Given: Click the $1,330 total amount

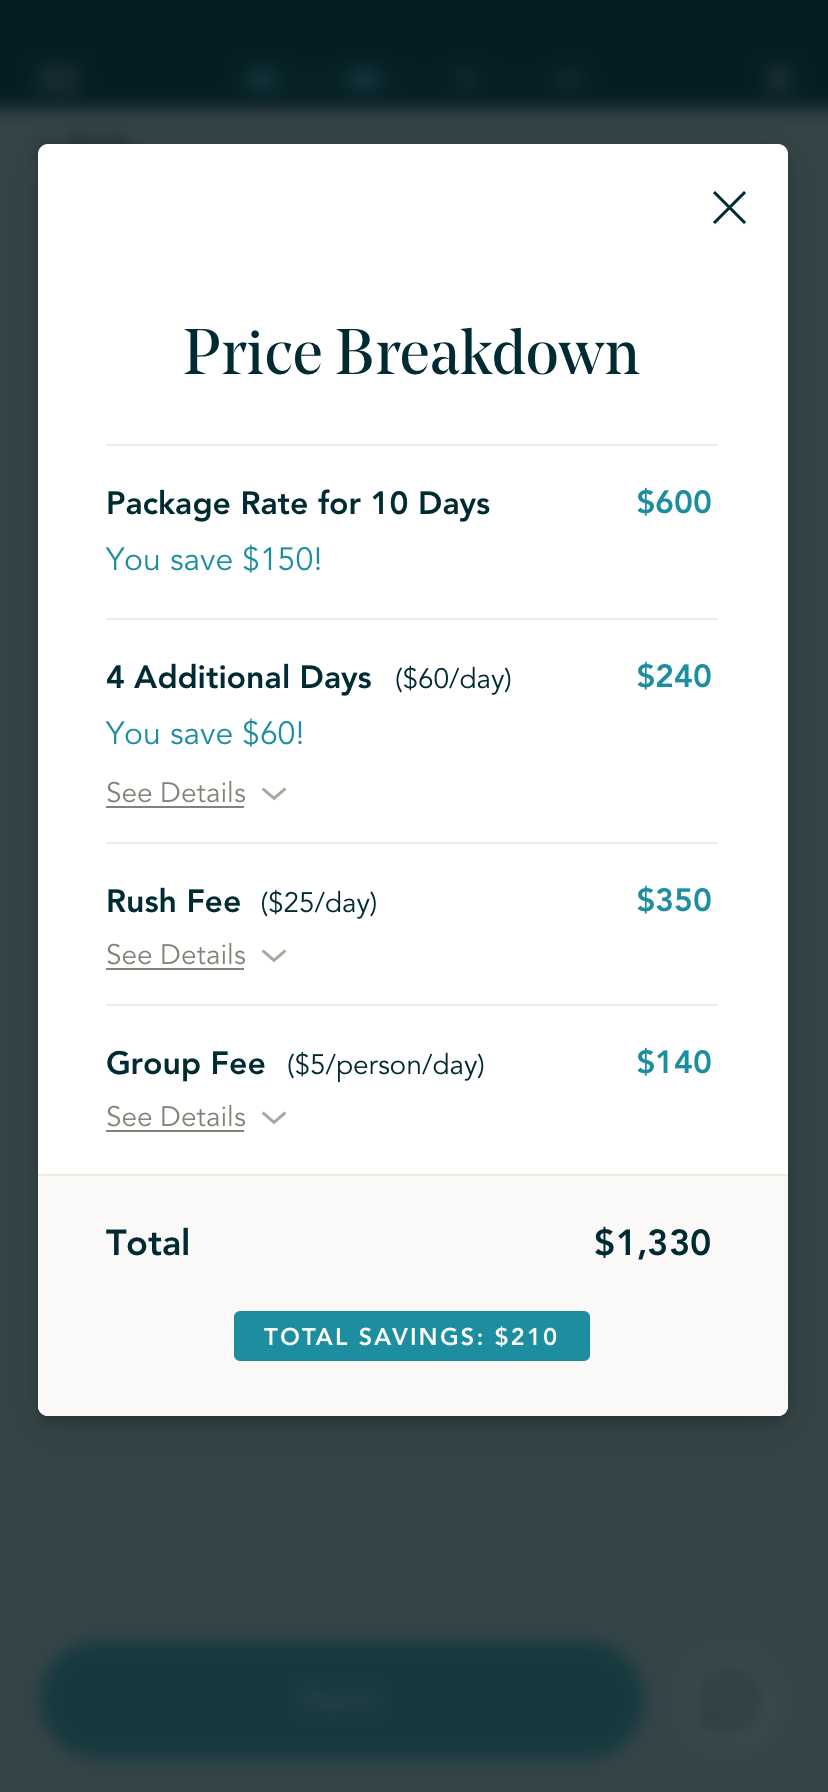Looking at the screenshot, I should pyautogui.click(x=652, y=1243).
